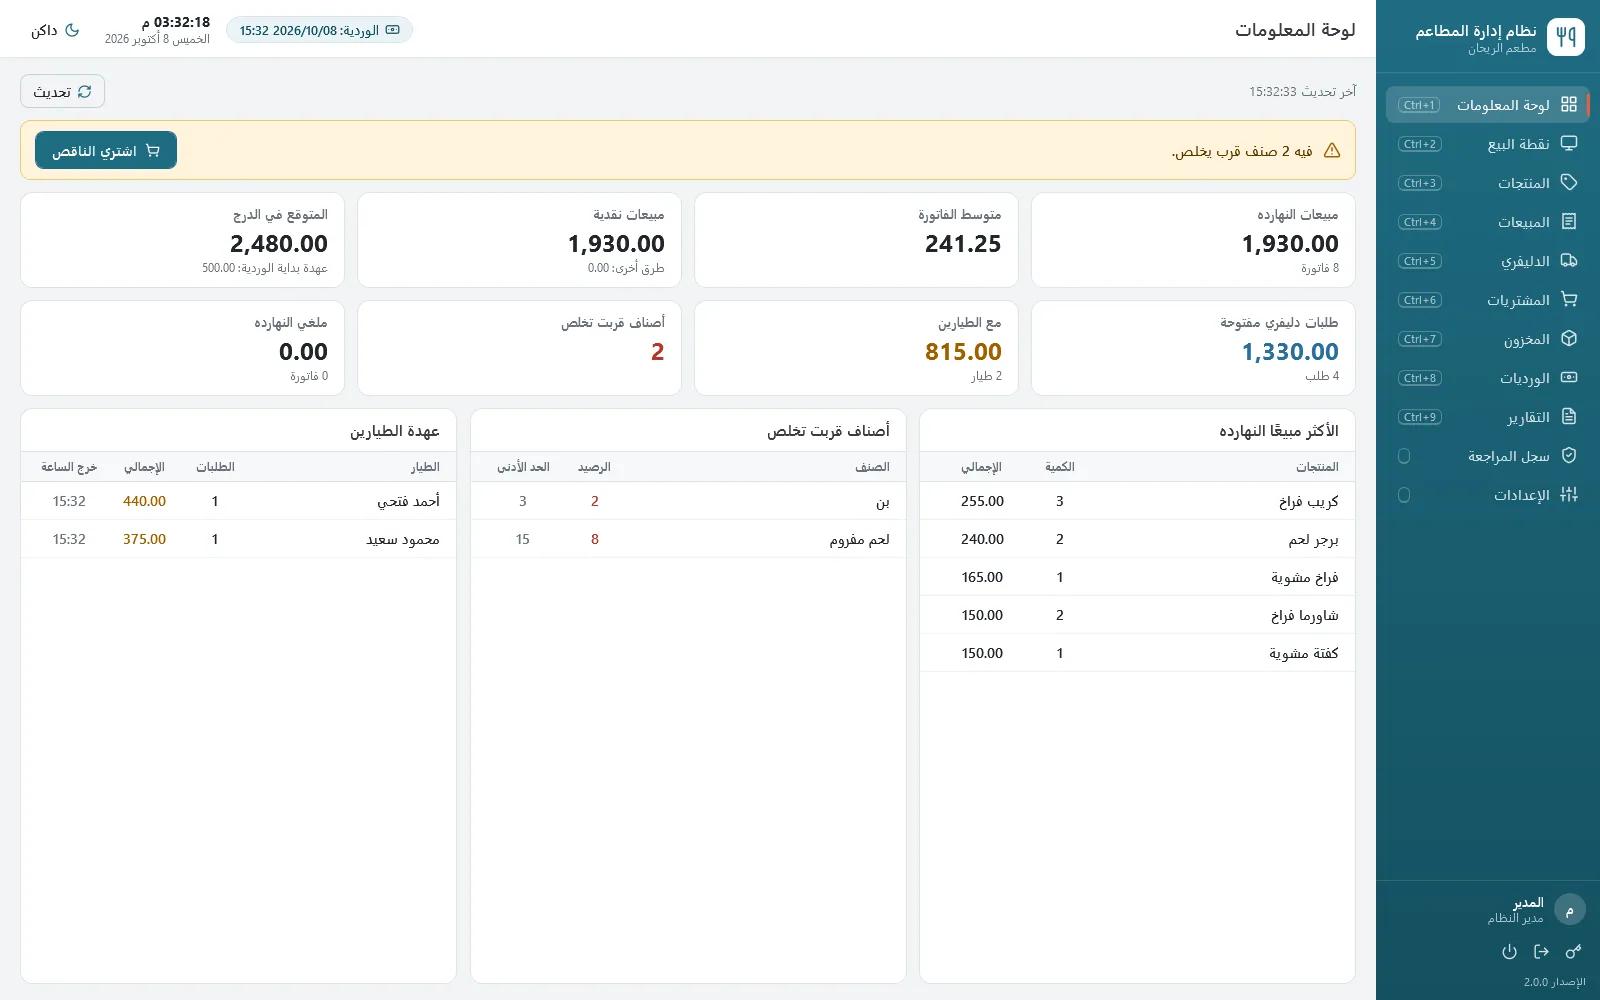Screen dimensions: 1600x1000
Task: Click the المنتجات tag icon
Action: click(x=1569, y=183)
